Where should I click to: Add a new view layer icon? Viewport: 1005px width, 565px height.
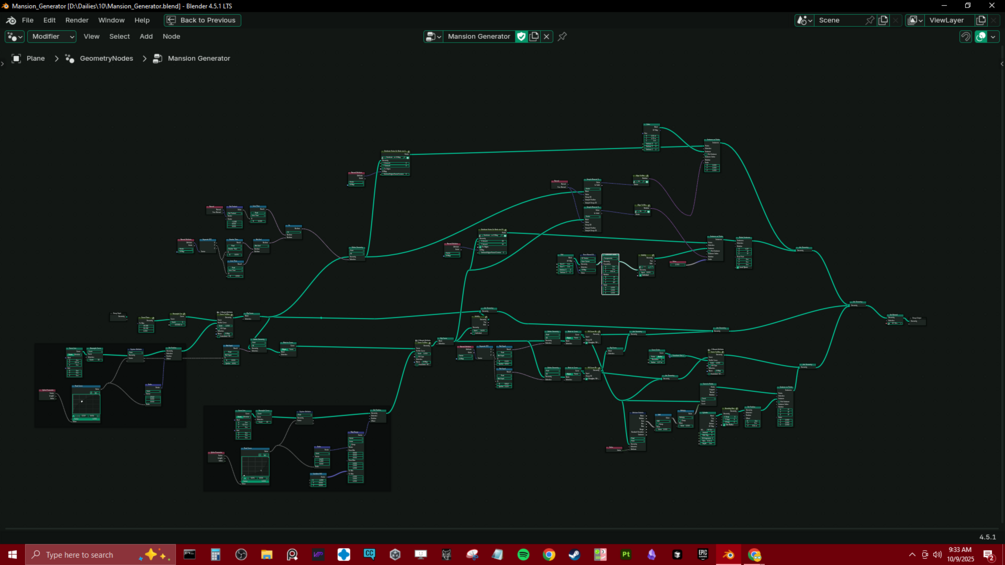pos(981,20)
